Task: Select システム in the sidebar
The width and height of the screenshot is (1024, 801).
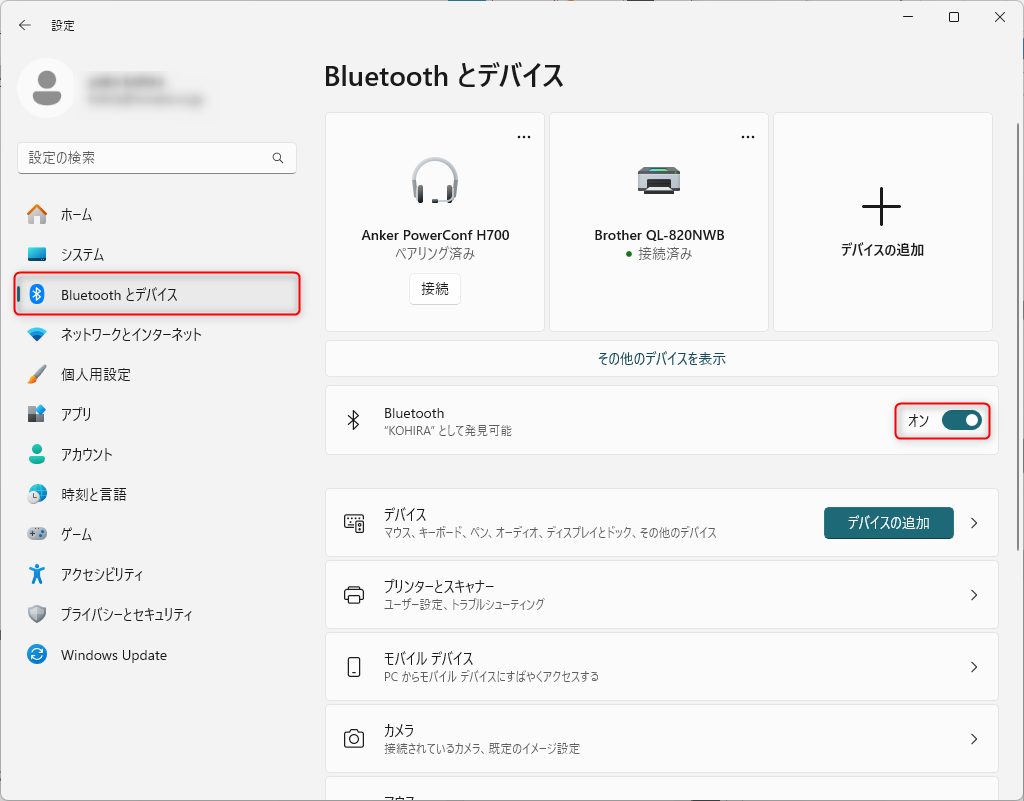Action: coord(82,254)
